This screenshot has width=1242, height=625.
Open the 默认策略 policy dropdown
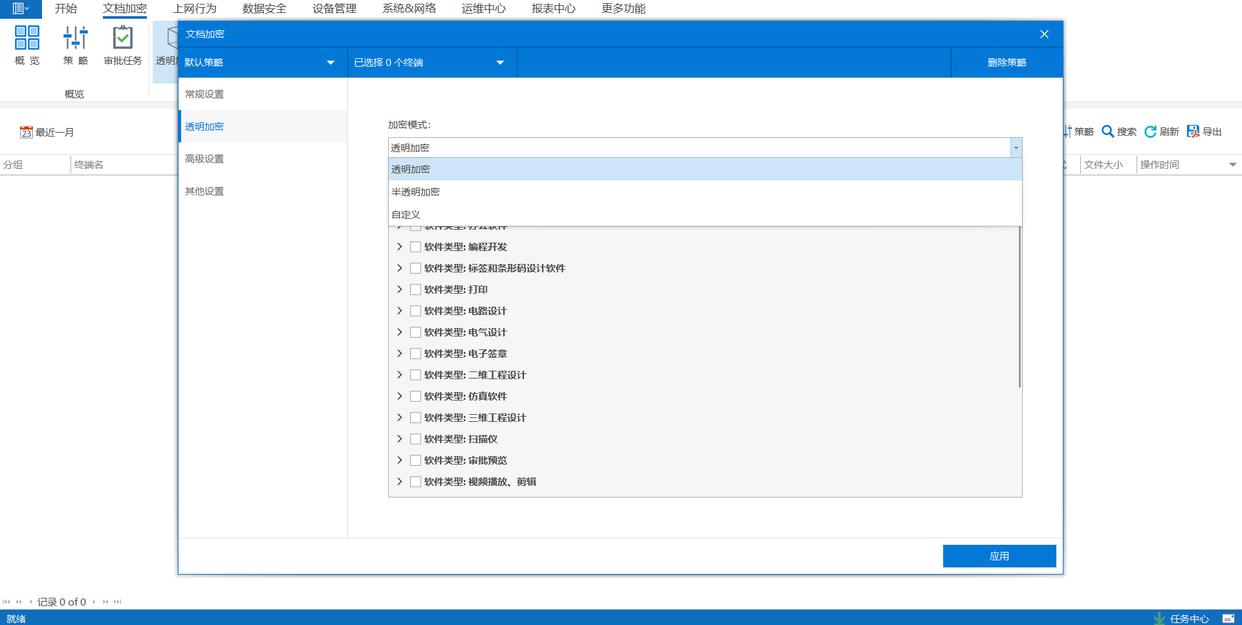coord(259,63)
